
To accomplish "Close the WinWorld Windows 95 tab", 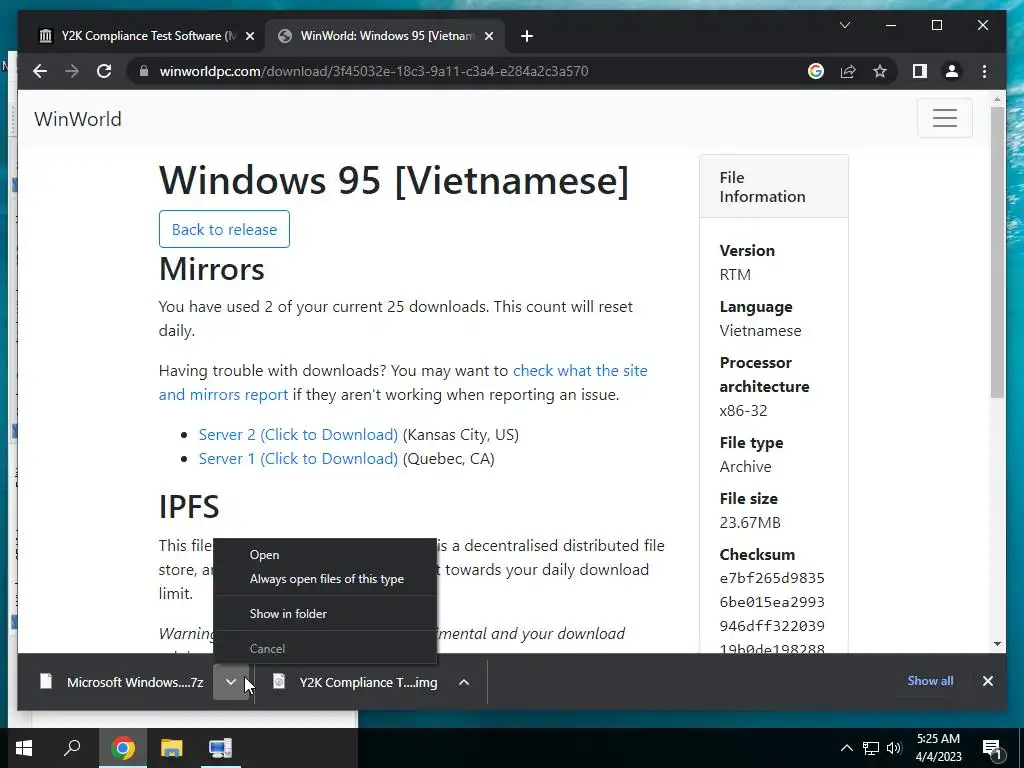I will (488, 36).
